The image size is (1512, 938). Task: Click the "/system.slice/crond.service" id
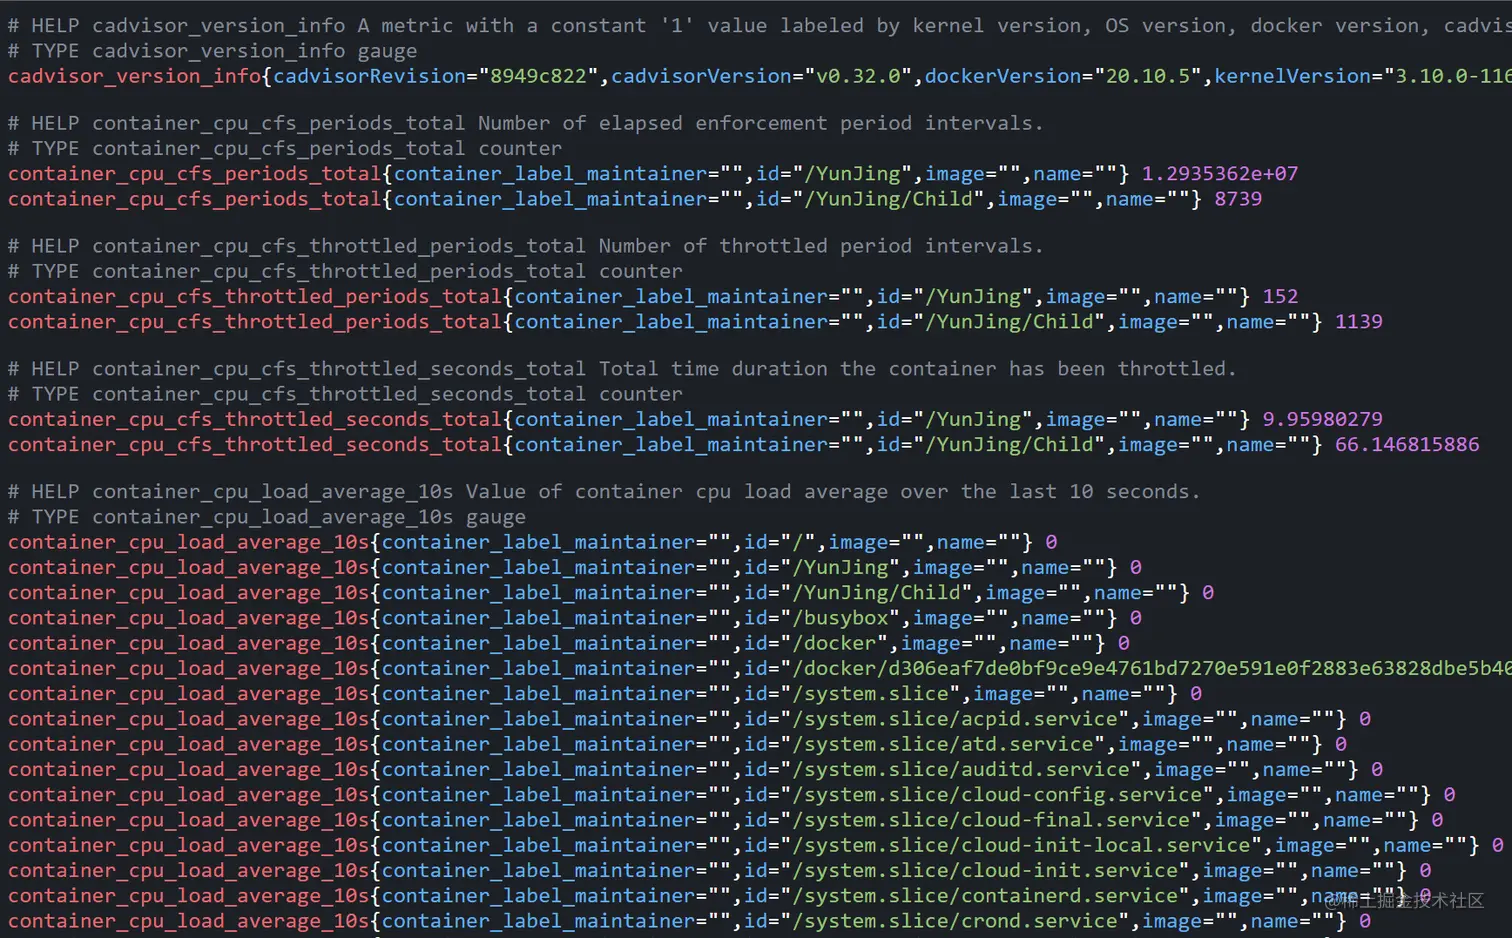point(955,921)
